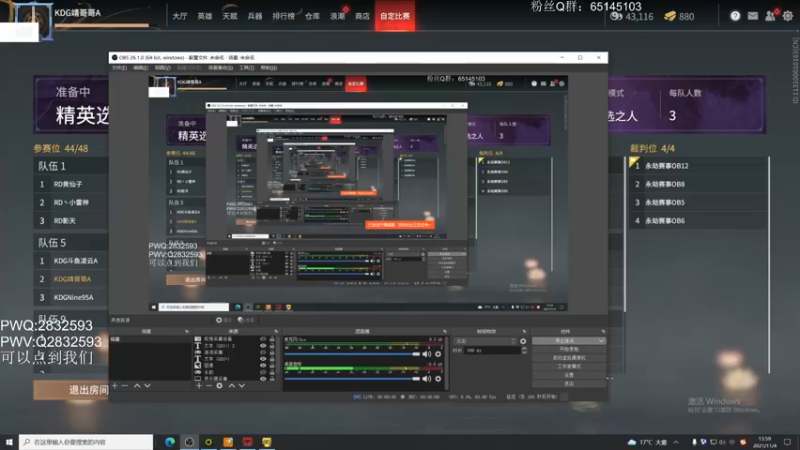Click the Windows taskbar search box
800x450 pixels.
(x=86, y=442)
